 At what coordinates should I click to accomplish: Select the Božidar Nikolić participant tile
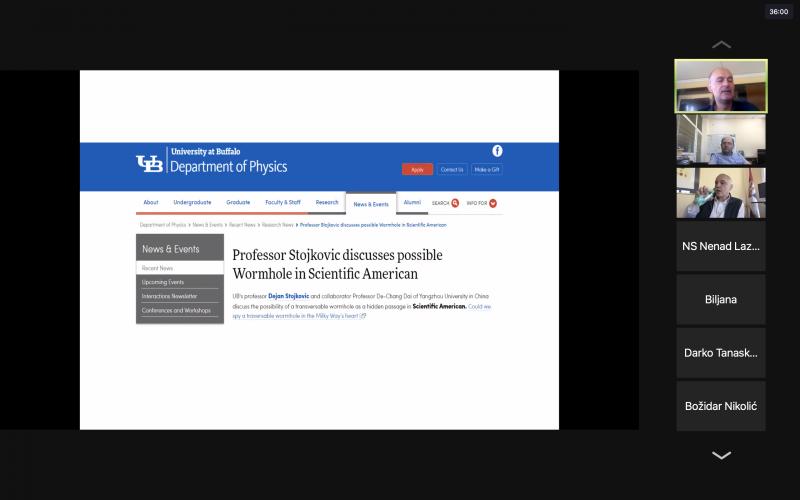point(721,406)
